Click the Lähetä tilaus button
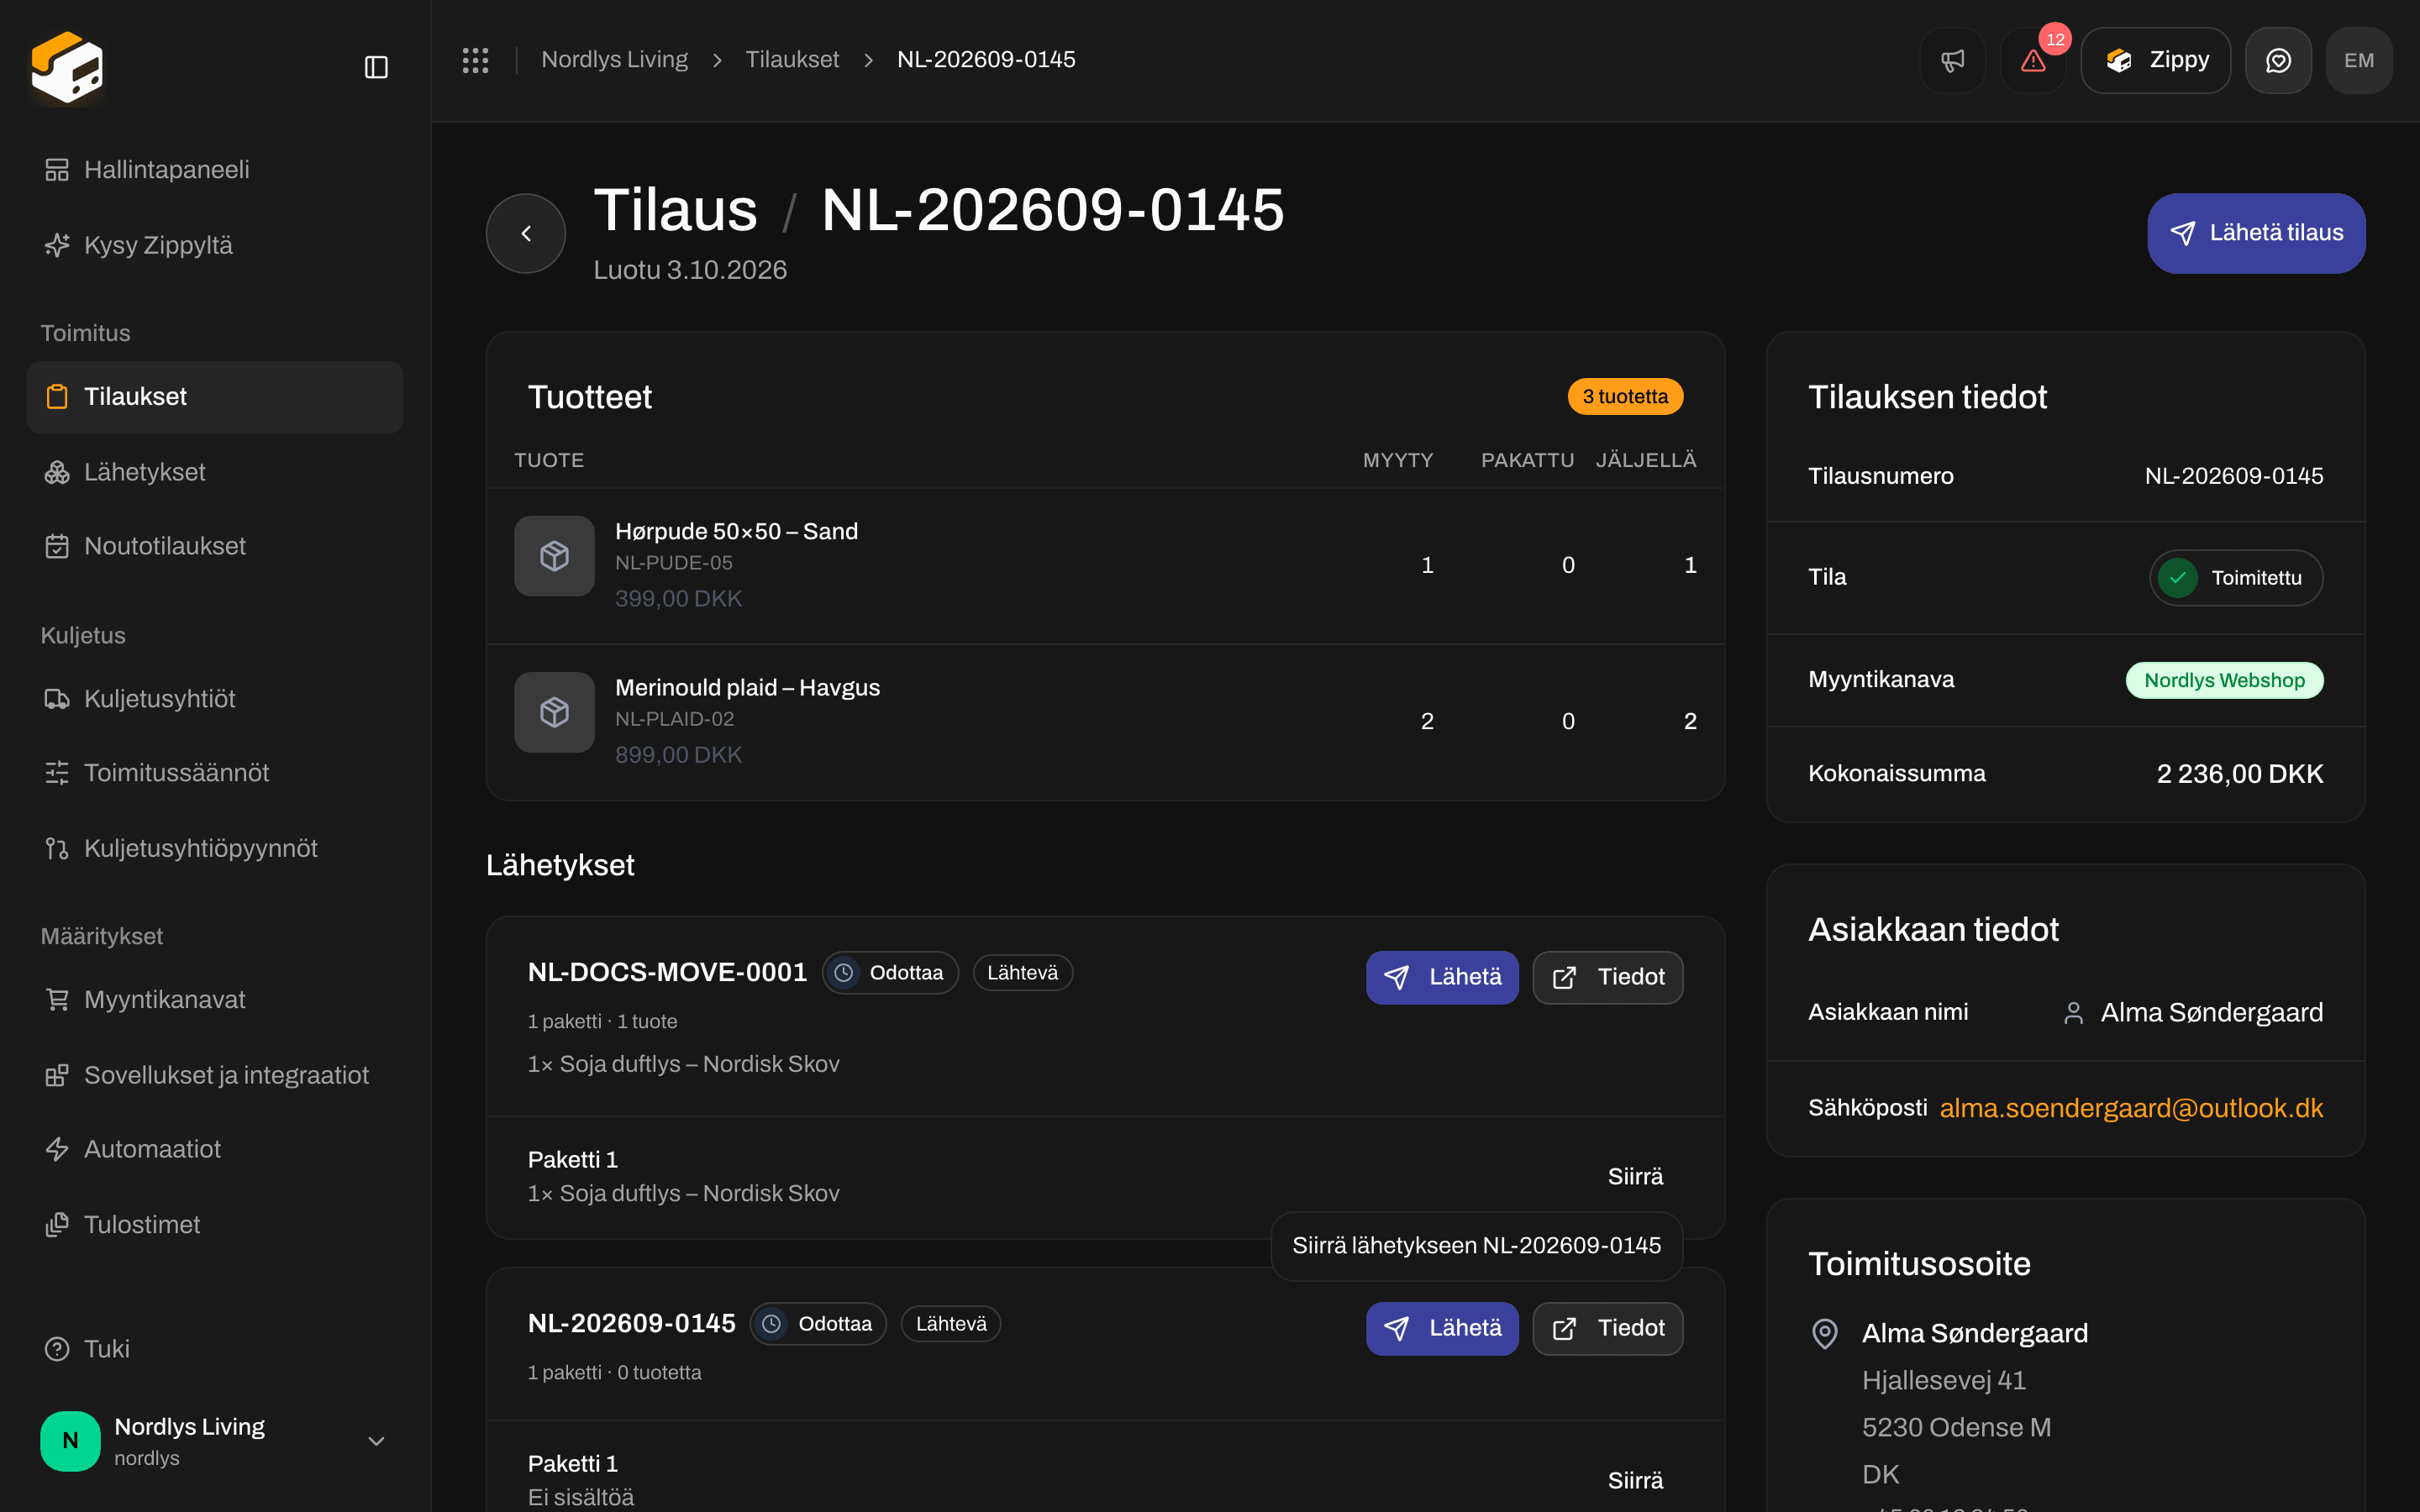 (x=2256, y=233)
